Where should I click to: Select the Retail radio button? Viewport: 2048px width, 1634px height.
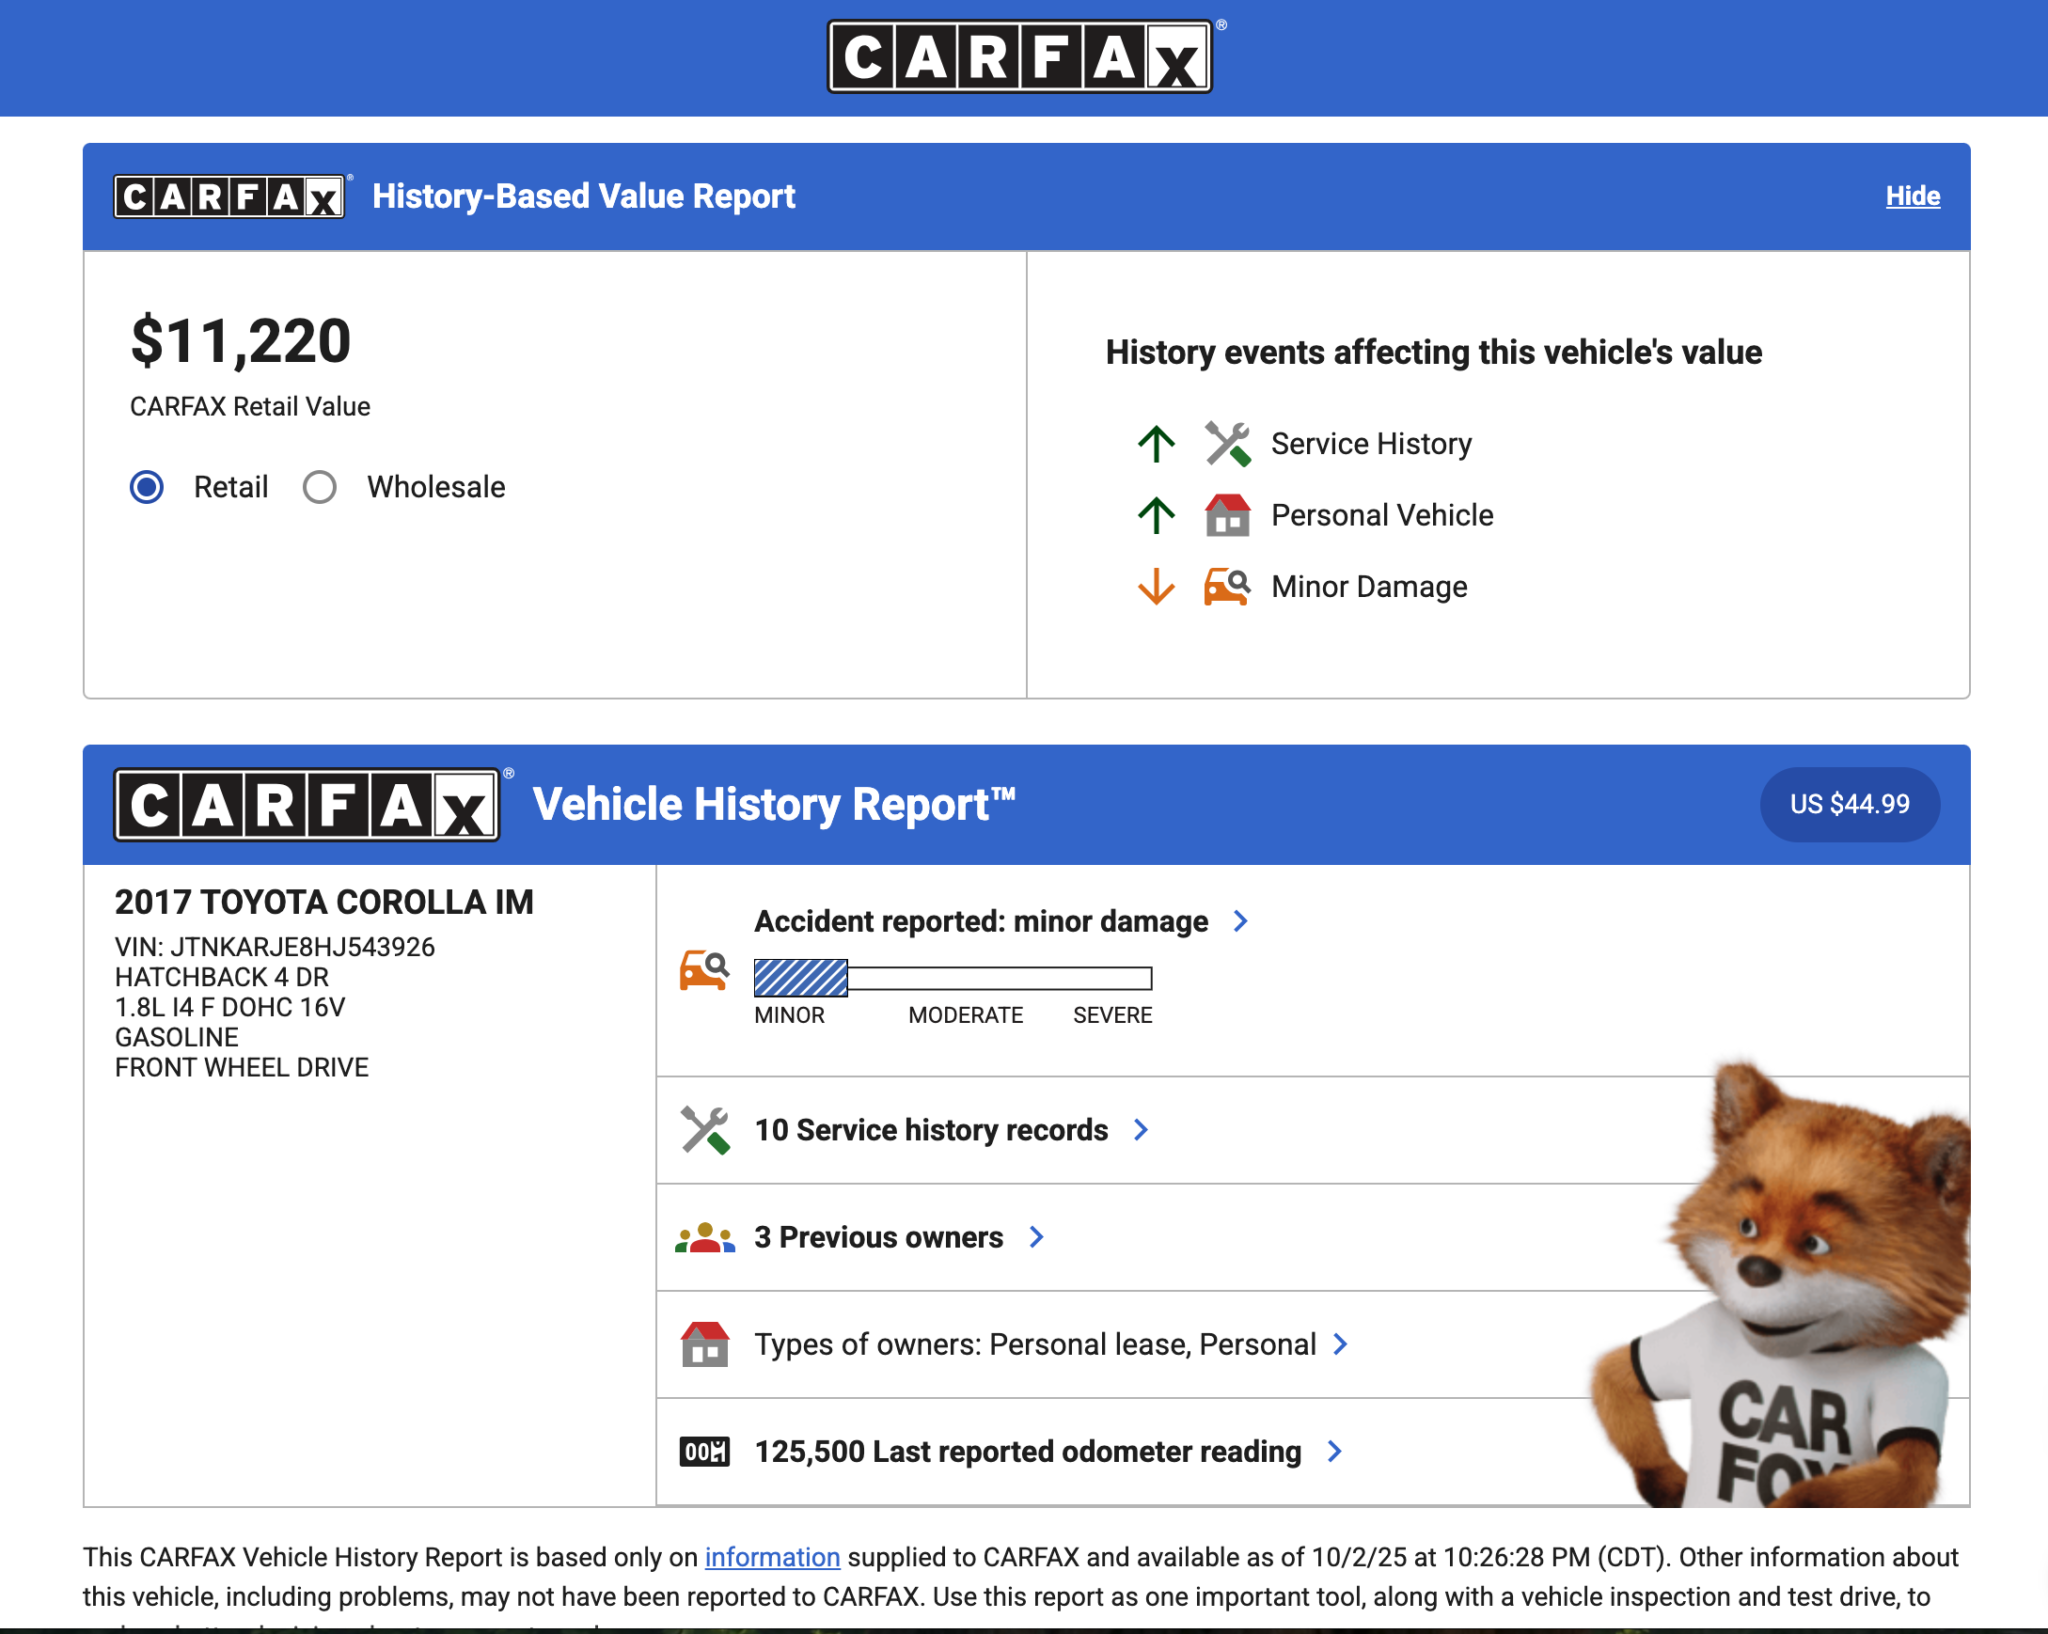tap(147, 487)
